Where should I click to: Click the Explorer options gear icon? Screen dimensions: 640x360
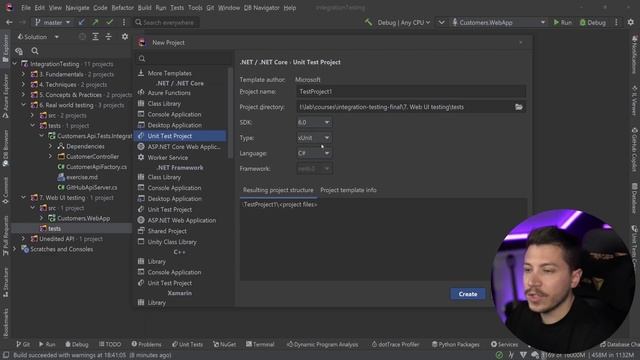coord(125,37)
